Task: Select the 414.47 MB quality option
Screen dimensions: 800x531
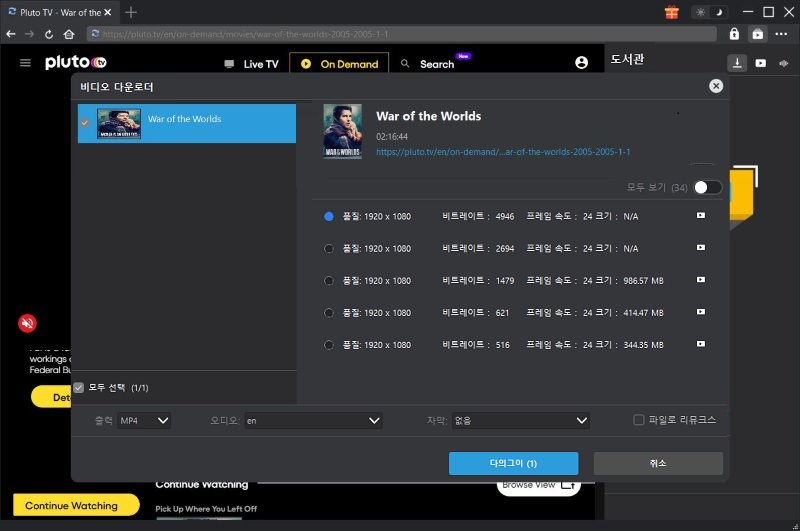Action: point(329,313)
